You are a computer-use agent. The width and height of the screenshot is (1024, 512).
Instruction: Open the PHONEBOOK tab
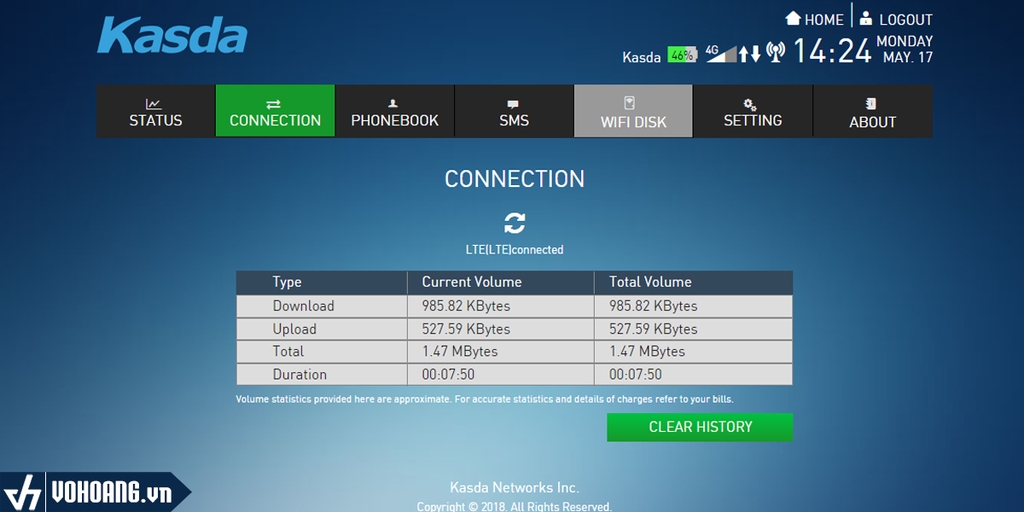tap(394, 111)
